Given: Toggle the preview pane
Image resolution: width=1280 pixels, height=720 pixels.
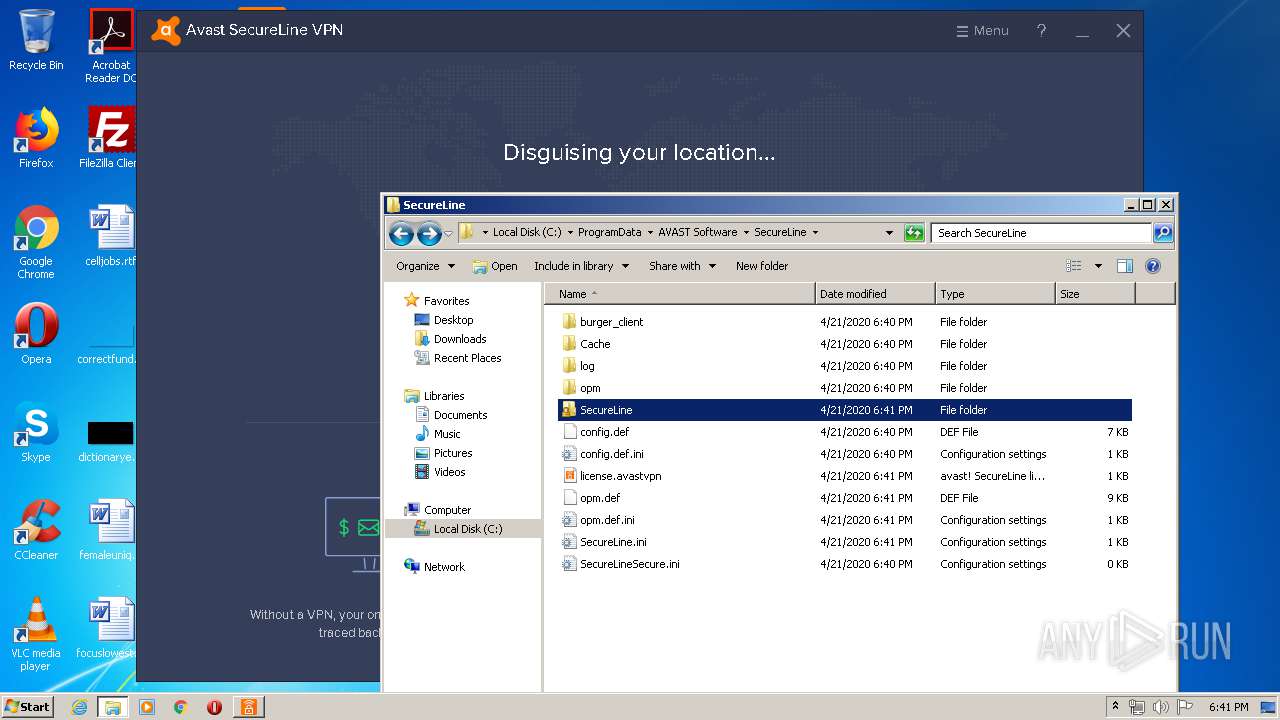Looking at the screenshot, I should coord(1125,266).
